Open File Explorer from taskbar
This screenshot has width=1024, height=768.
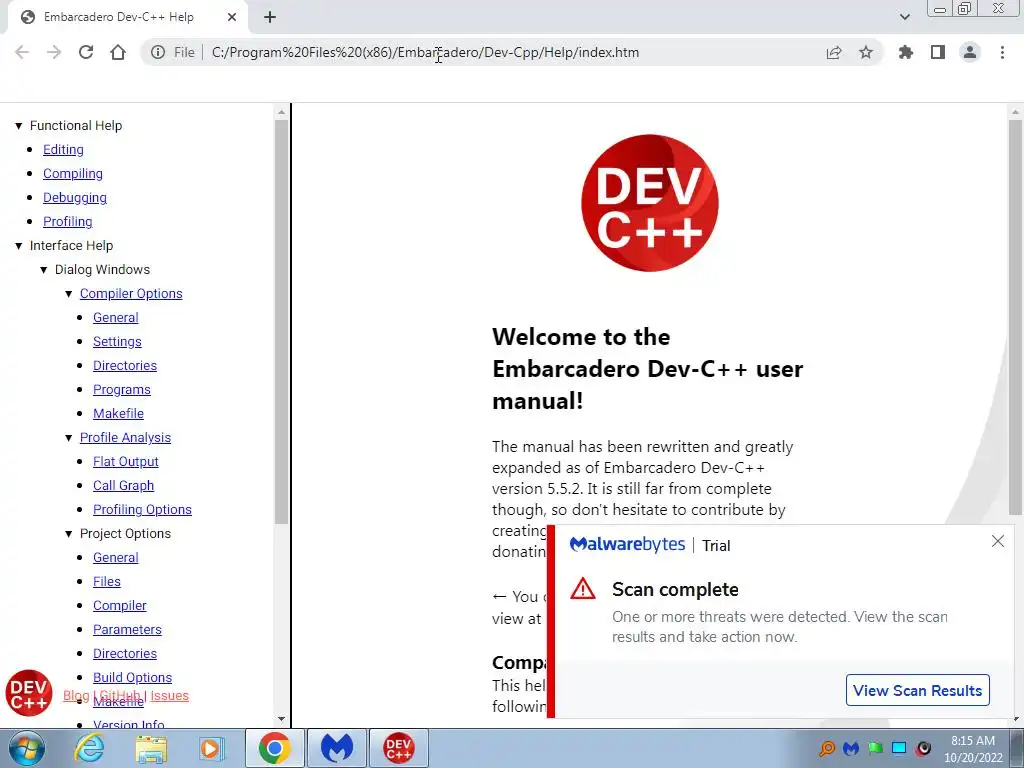(152, 748)
